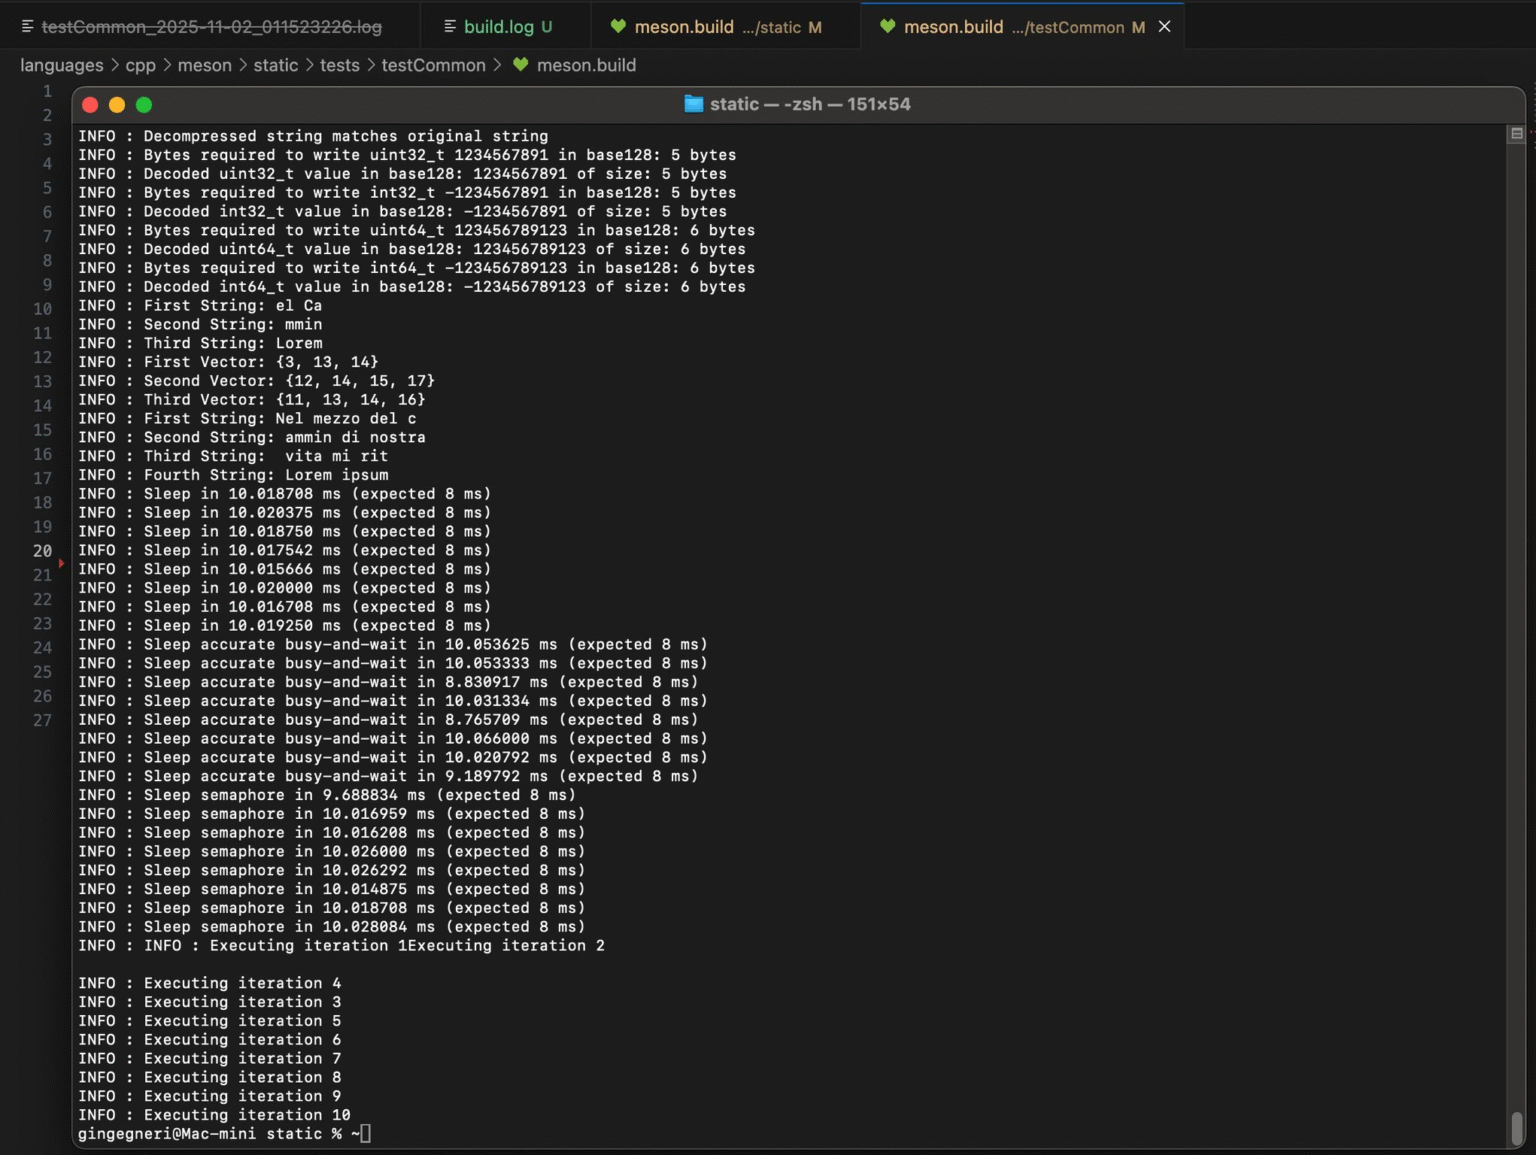Image resolution: width=1536 pixels, height=1155 pixels.
Task: Expand chevron after 'languages' breadcrumb
Action: 115,65
